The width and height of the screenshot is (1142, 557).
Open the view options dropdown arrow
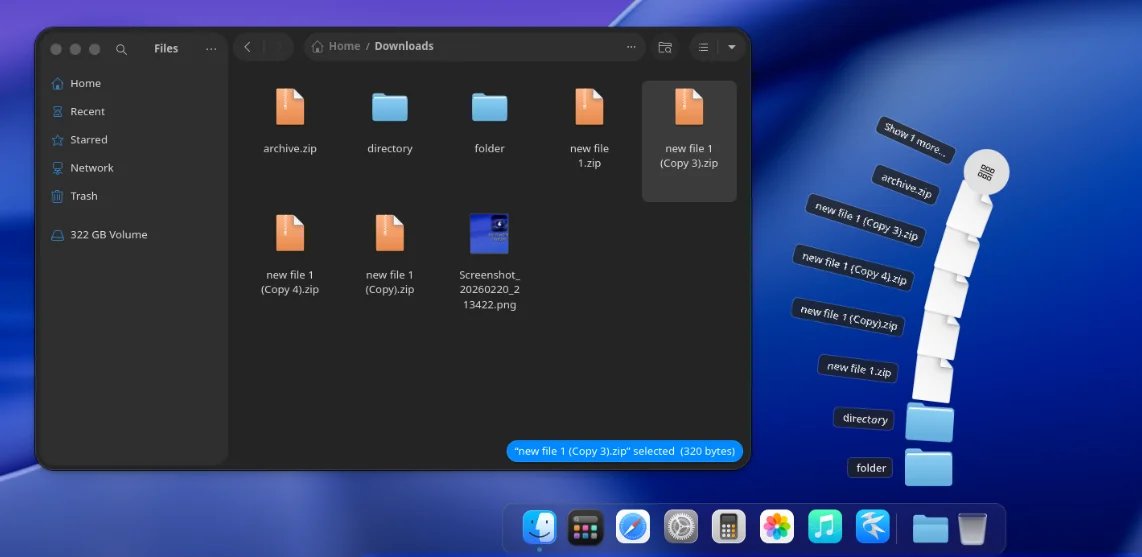click(x=731, y=47)
